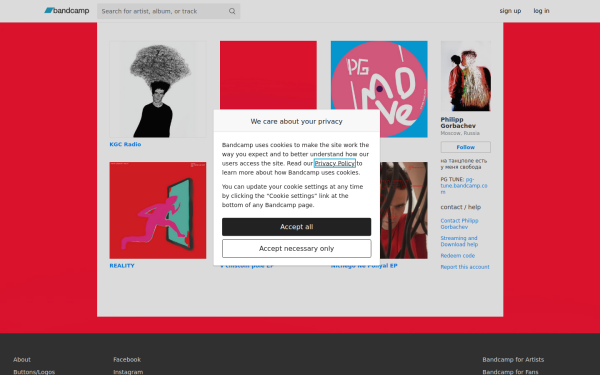
Task: Open the Facebook footer link
Action: point(127,360)
